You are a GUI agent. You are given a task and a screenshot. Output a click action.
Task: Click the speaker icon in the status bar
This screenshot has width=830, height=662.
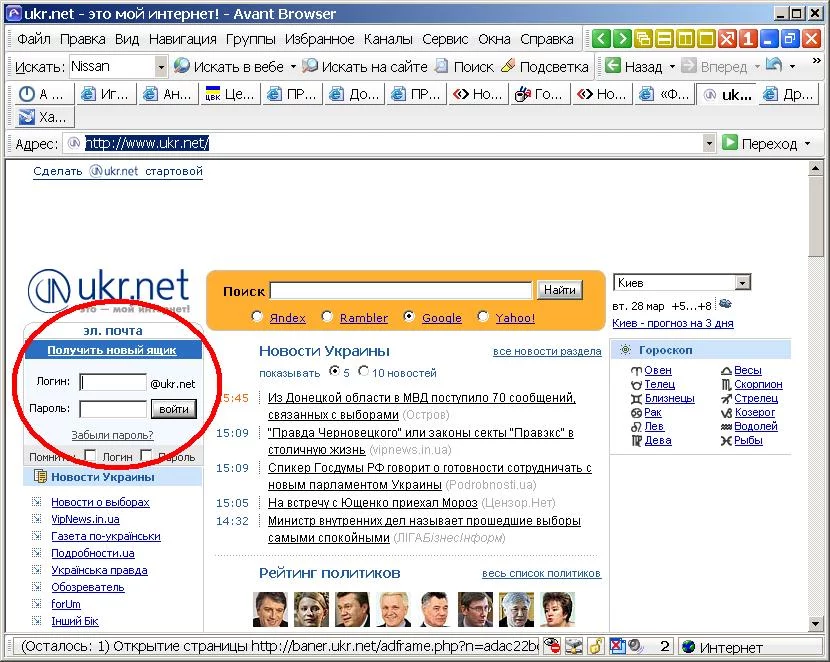click(635, 647)
